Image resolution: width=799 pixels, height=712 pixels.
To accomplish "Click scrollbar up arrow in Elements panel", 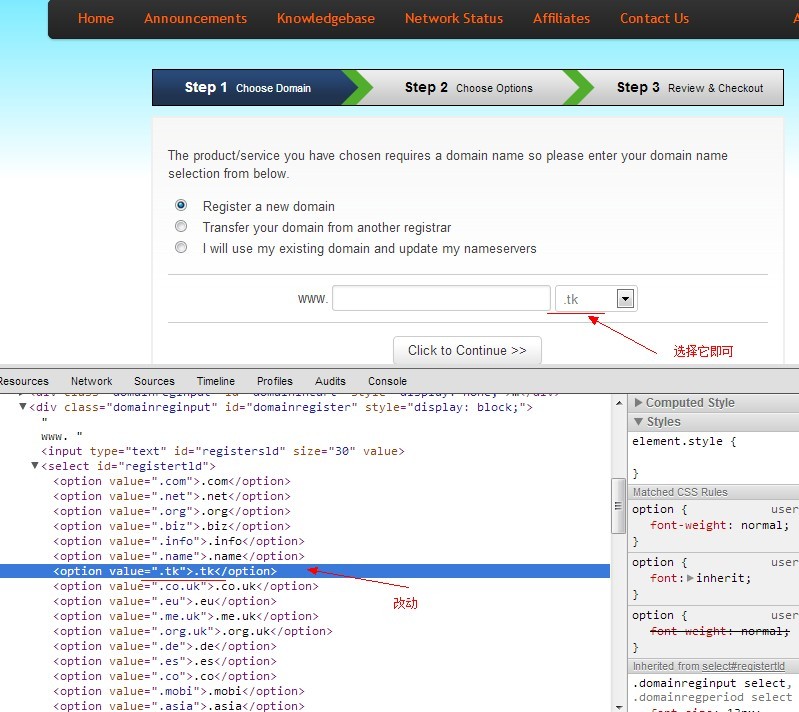I will pyautogui.click(x=619, y=403).
